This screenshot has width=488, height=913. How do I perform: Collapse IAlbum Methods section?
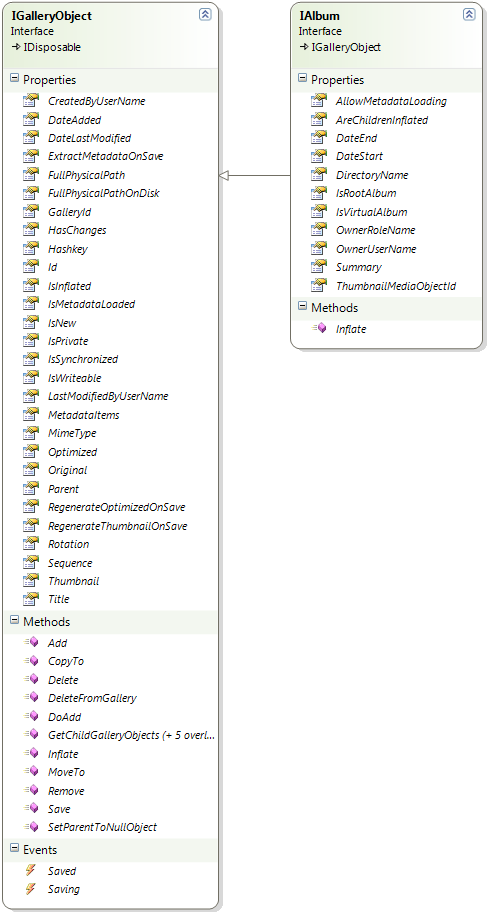[x=302, y=306]
